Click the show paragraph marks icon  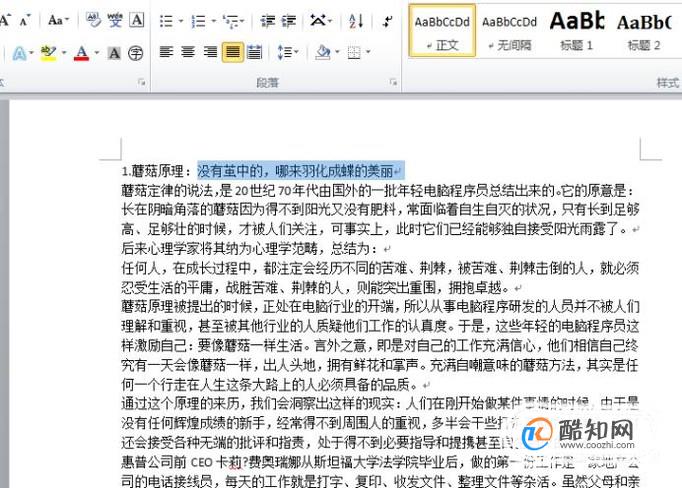pos(387,20)
